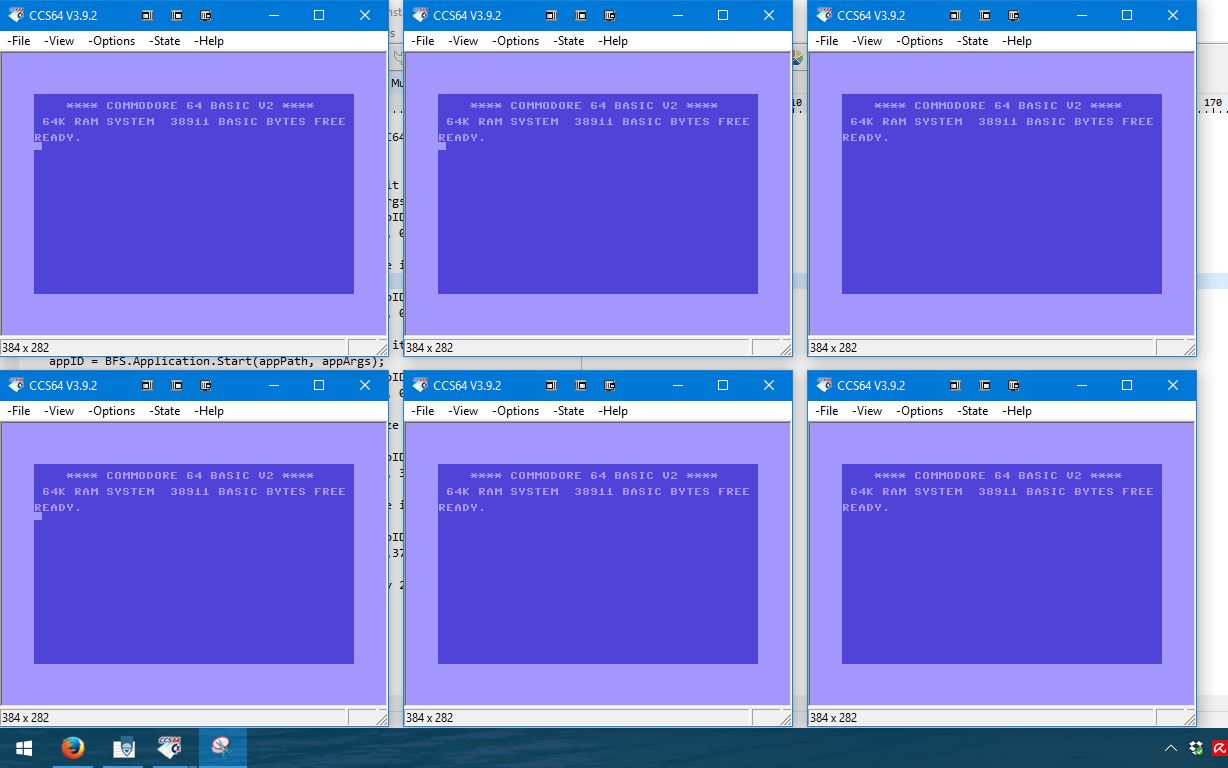Open File menu in top-left CCS64 window

pos(18,41)
